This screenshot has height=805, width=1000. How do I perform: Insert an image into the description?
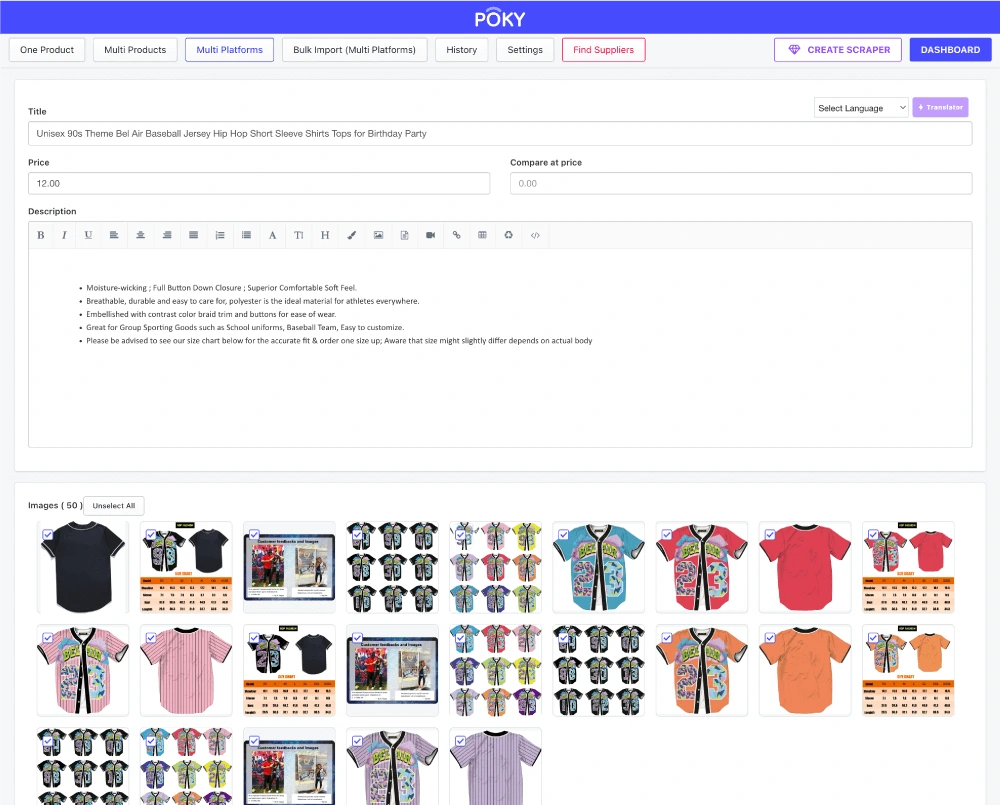click(378, 235)
